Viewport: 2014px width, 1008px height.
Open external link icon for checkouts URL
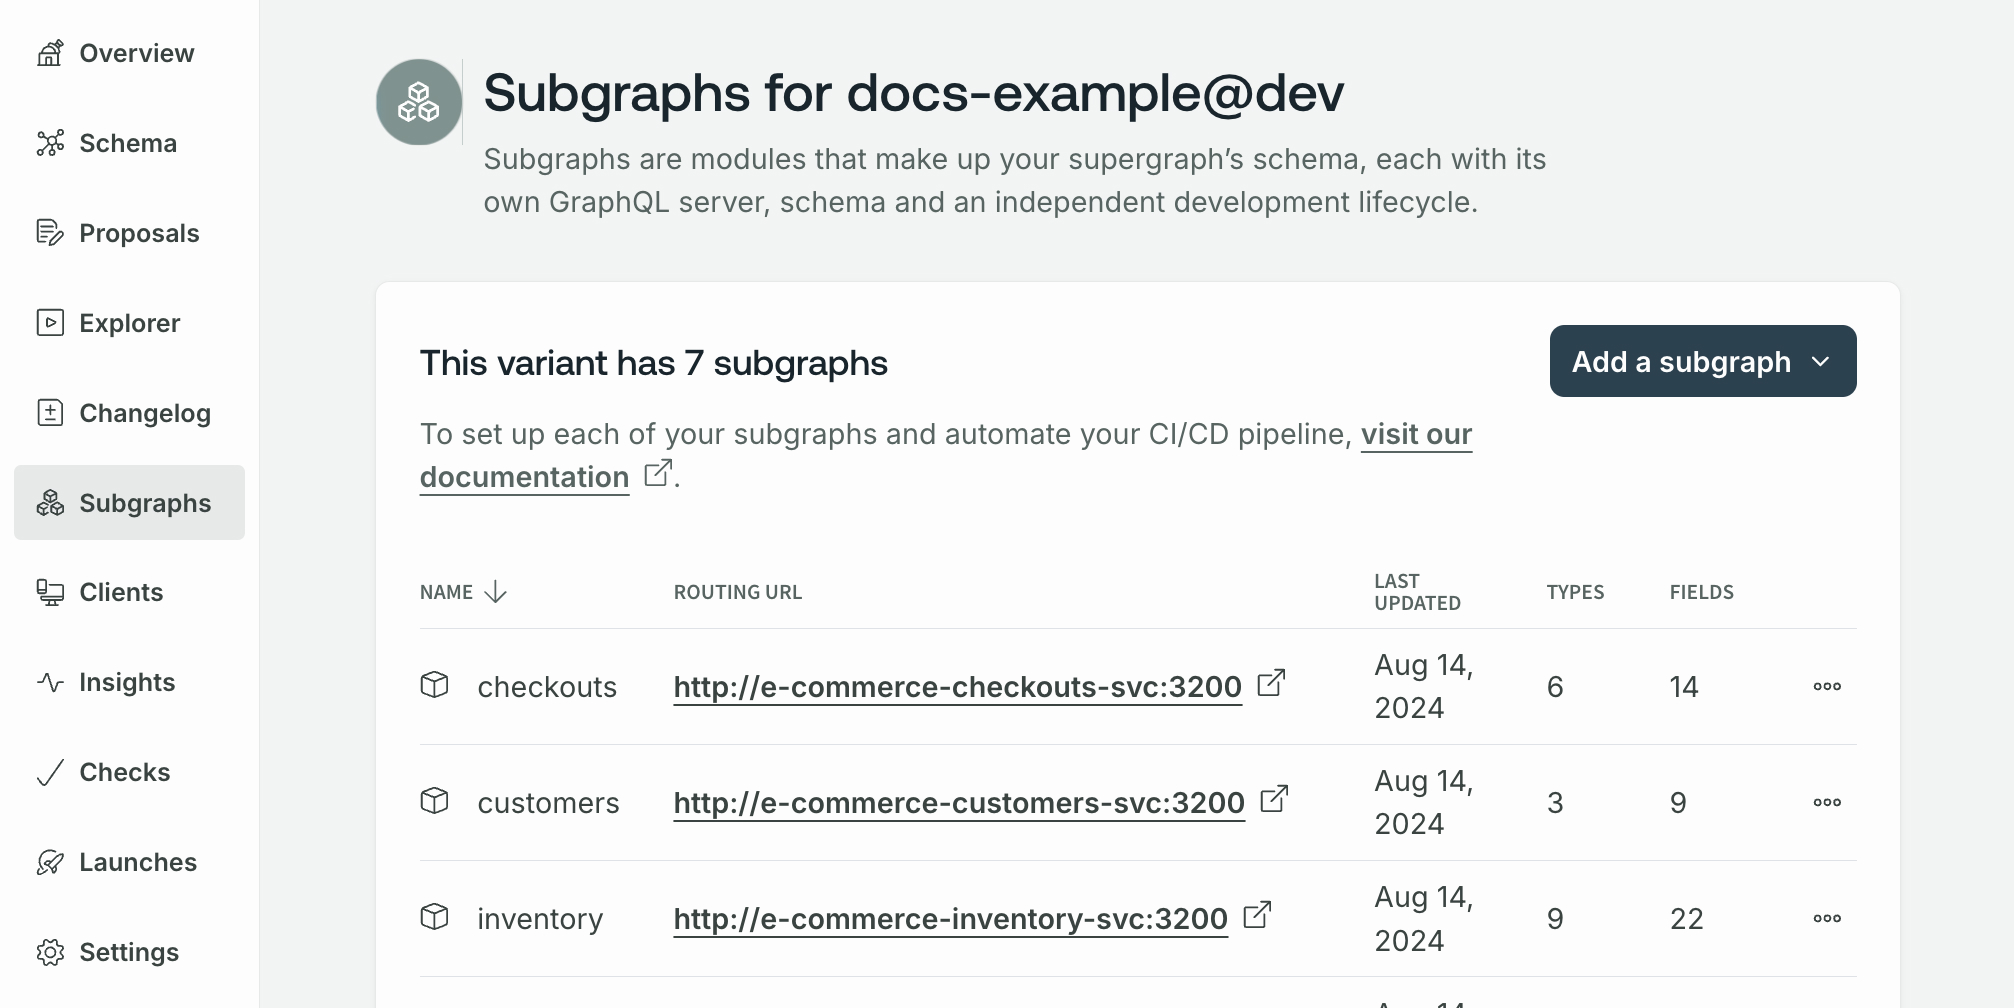pyautogui.click(x=1271, y=683)
